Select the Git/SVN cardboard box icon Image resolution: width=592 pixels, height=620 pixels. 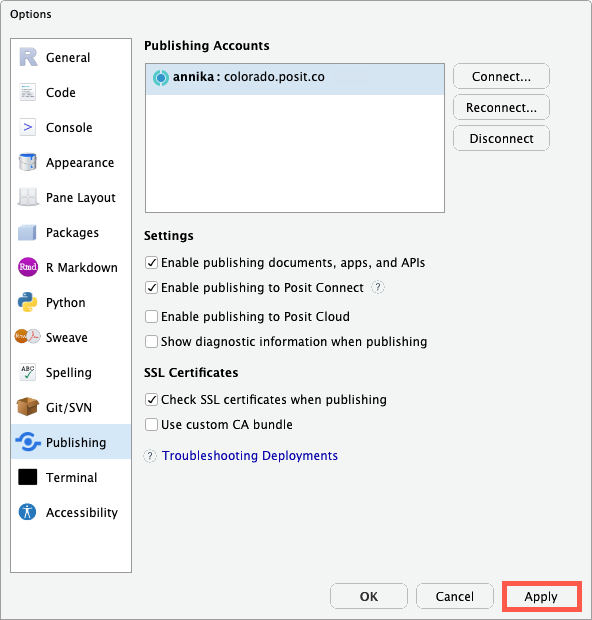[x=28, y=407]
